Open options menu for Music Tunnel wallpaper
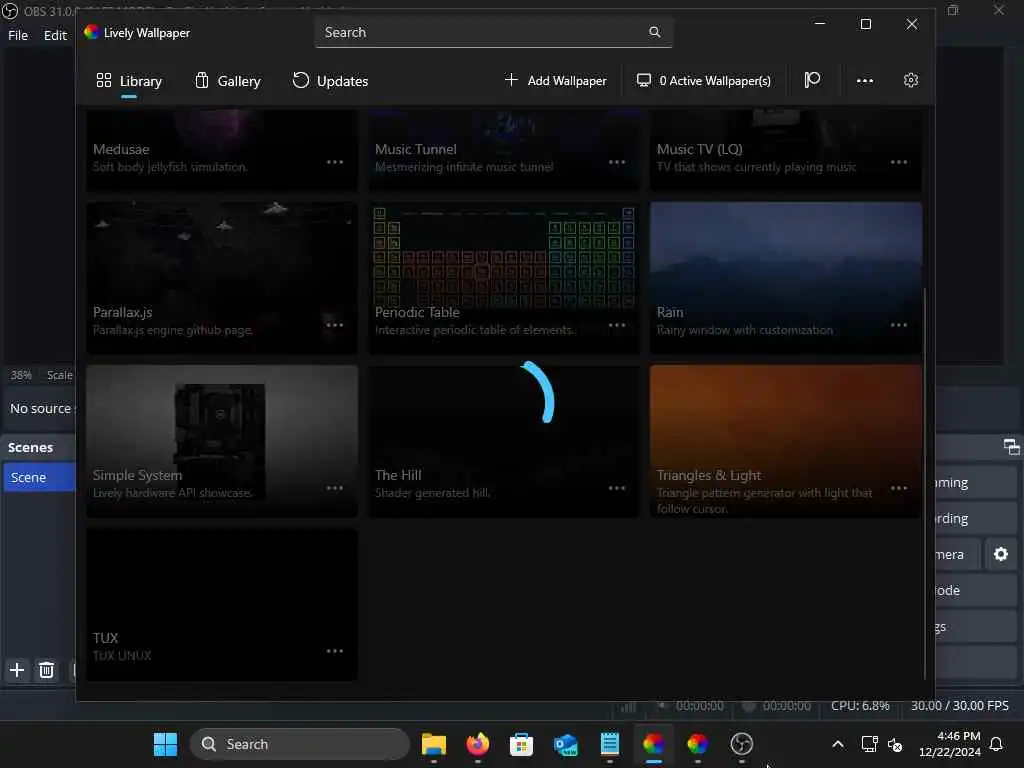Image resolution: width=1024 pixels, height=768 pixels. (x=617, y=162)
